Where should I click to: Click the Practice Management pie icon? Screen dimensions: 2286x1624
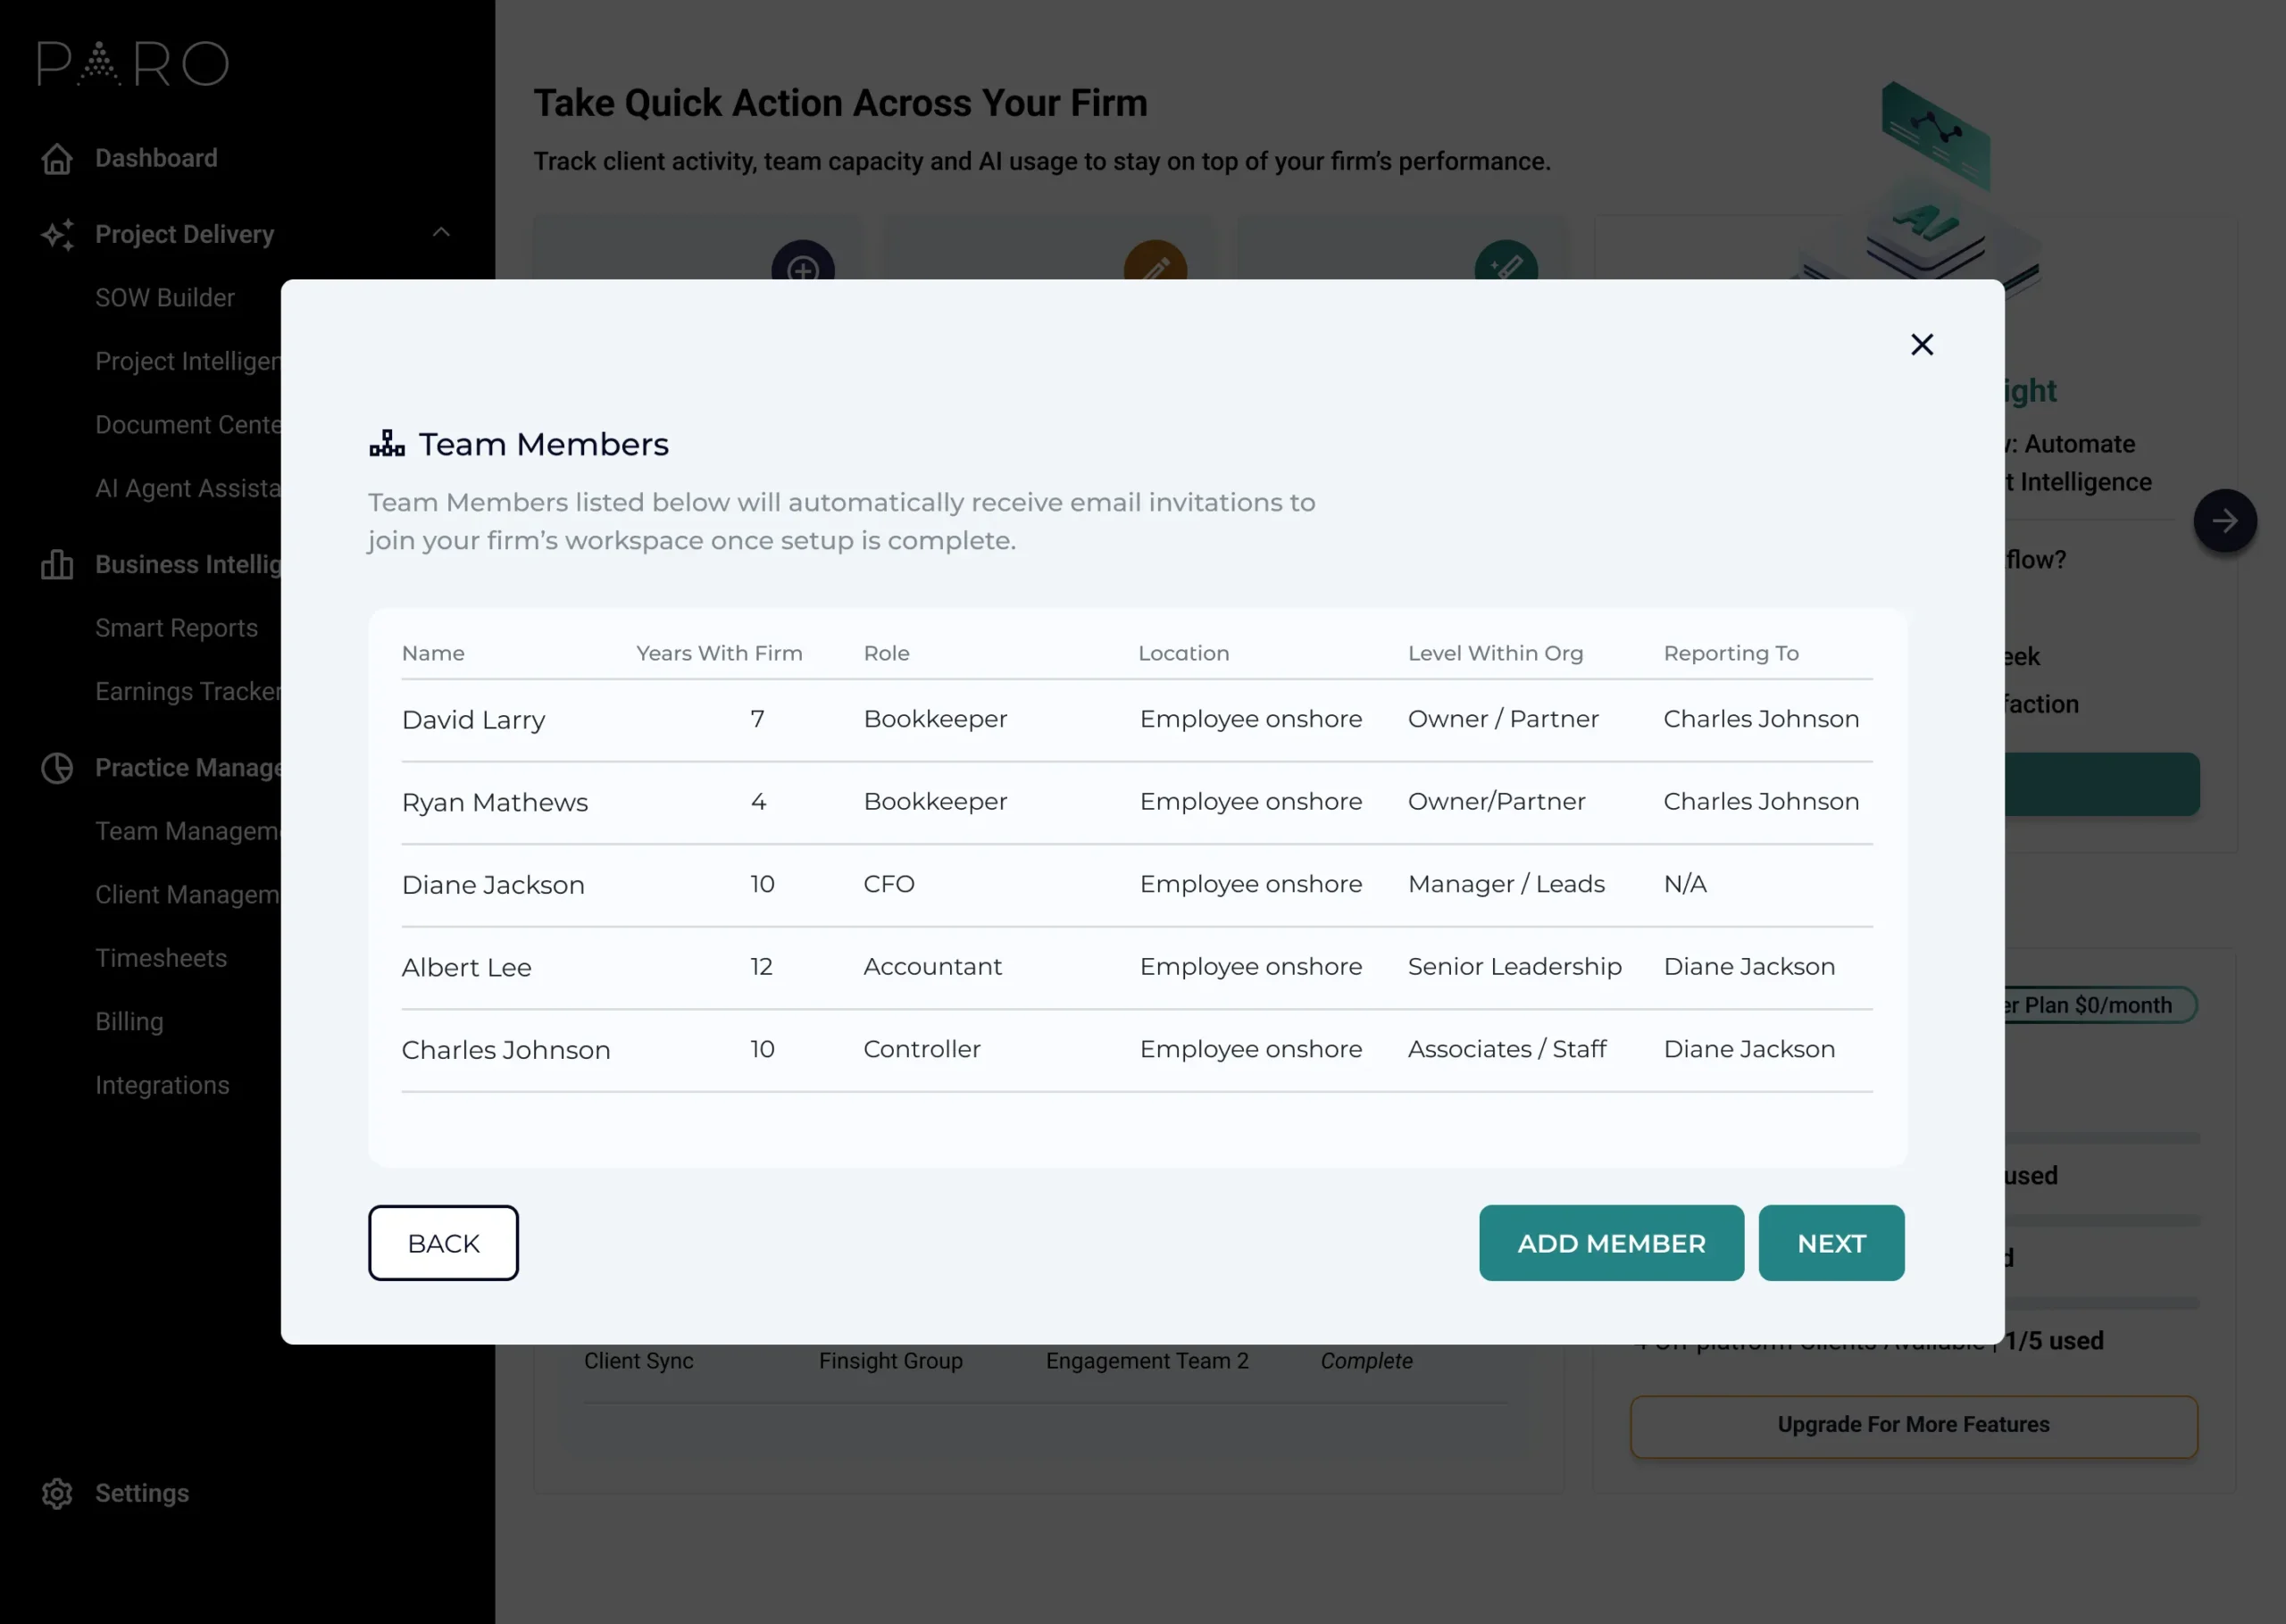click(x=57, y=768)
